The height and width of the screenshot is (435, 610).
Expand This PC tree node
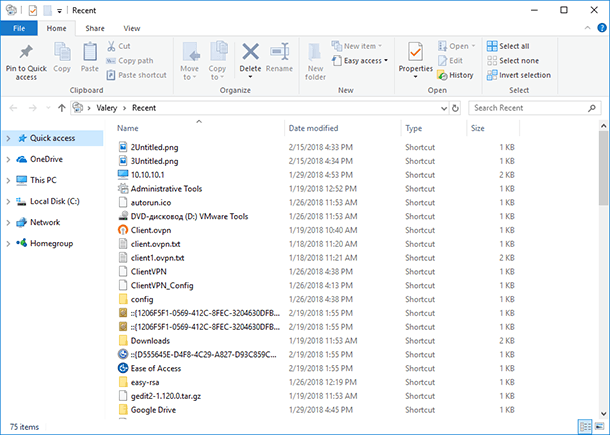click(x=8, y=180)
